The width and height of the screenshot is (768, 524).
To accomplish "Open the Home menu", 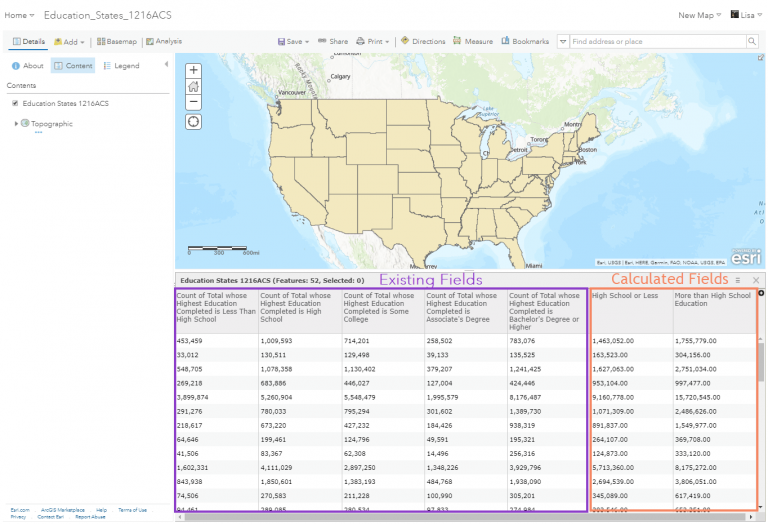I will [20, 15].
